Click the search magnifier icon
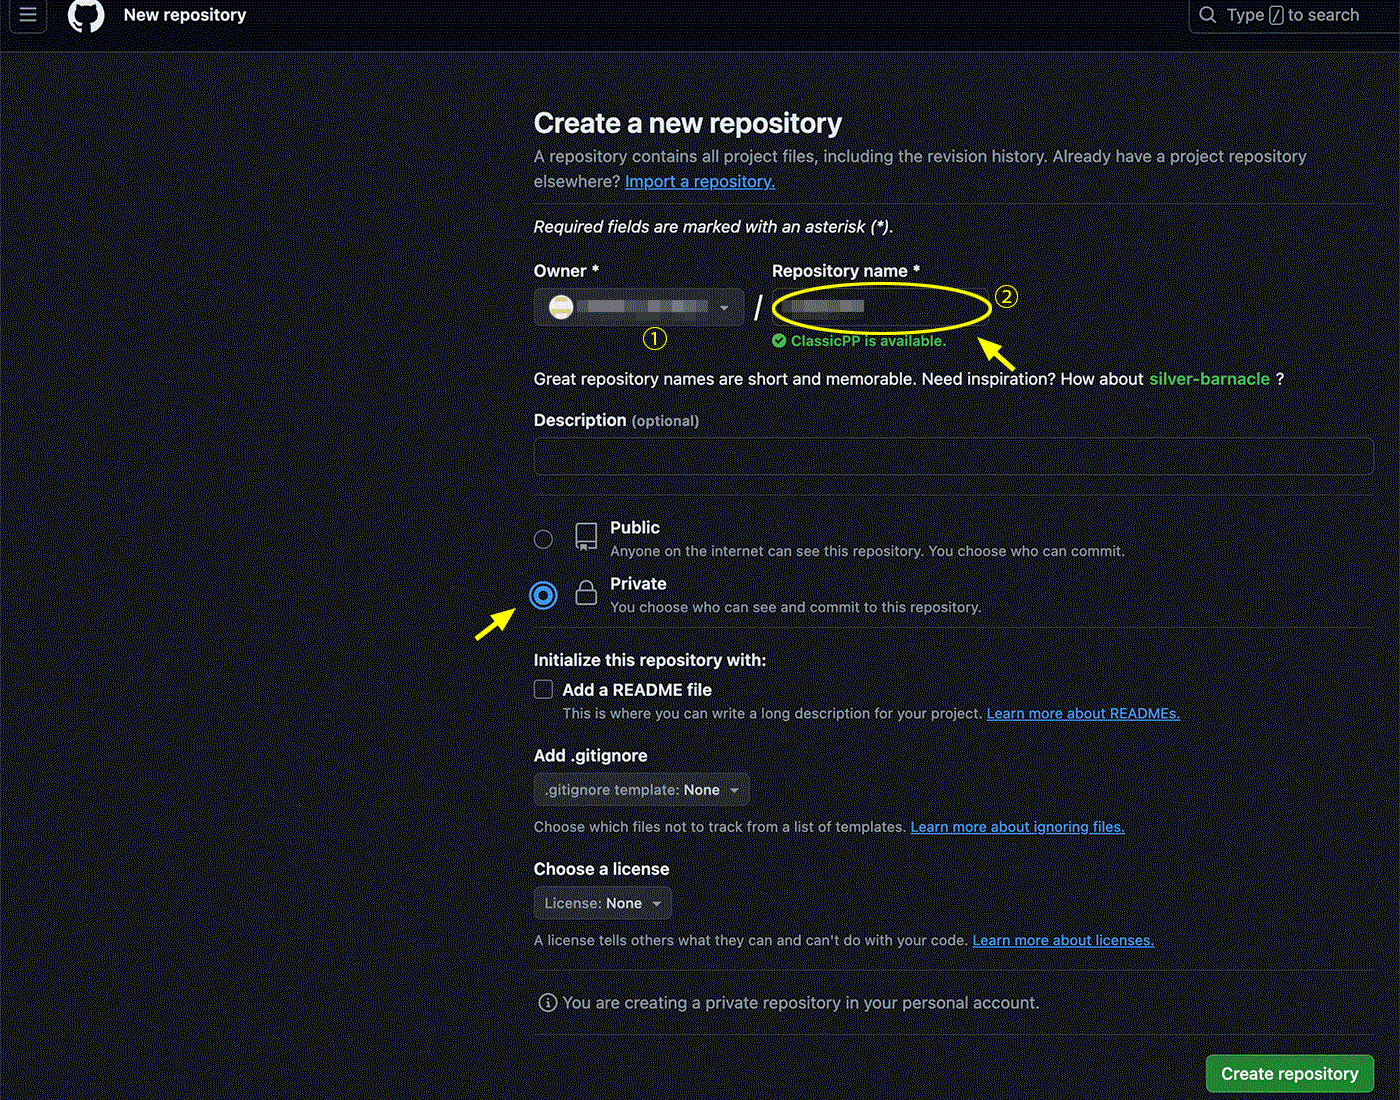1400x1100 pixels. pos(1208,15)
